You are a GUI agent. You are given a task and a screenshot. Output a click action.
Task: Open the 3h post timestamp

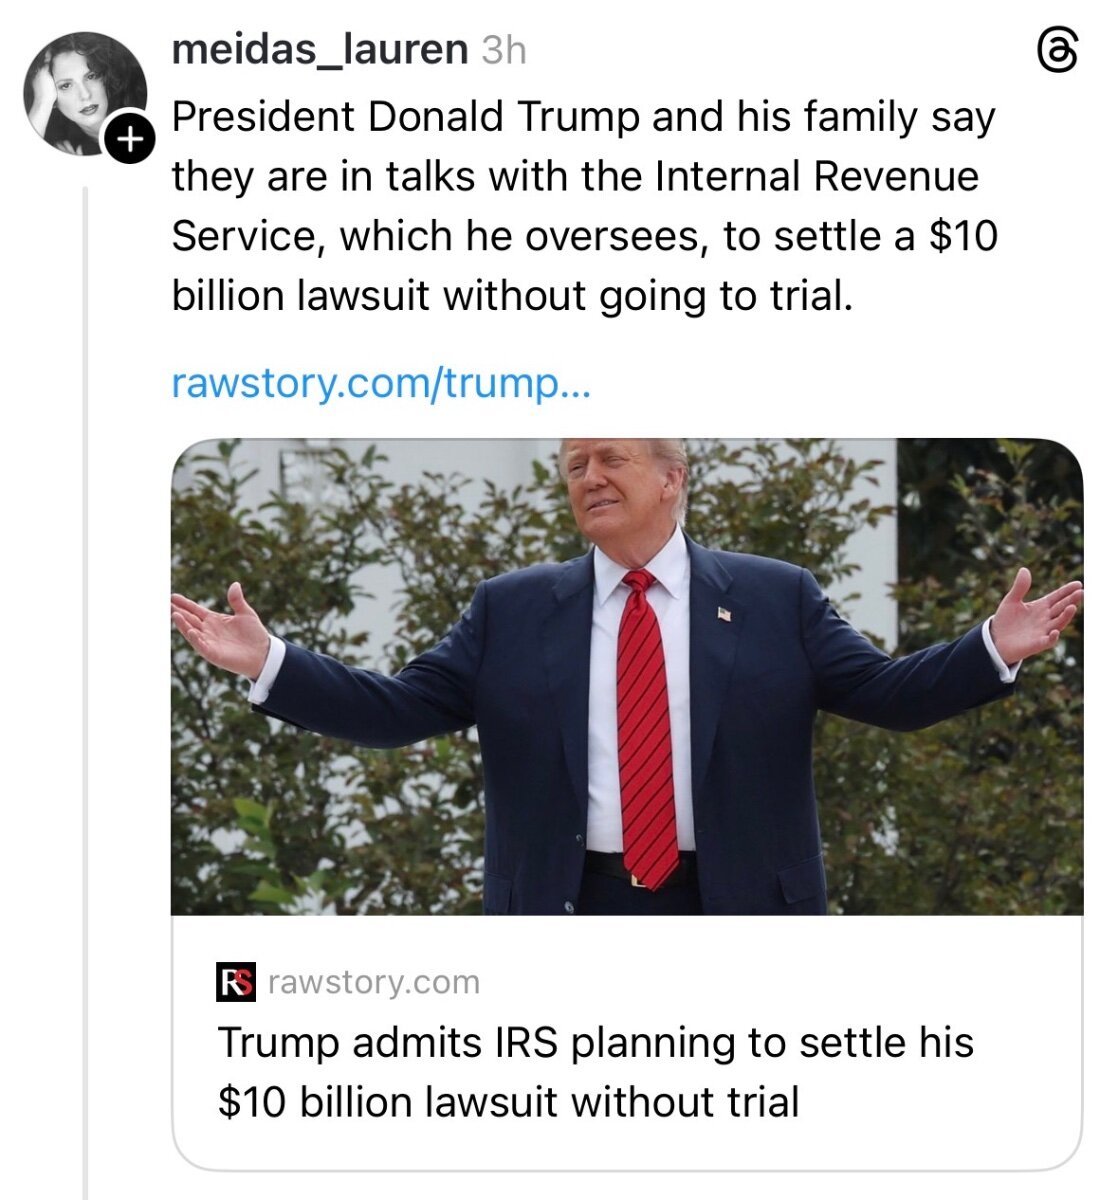[x=503, y=49]
